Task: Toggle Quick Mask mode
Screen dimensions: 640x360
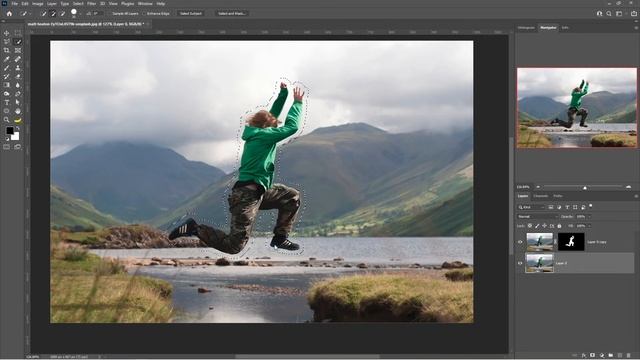Action: (x=7, y=147)
